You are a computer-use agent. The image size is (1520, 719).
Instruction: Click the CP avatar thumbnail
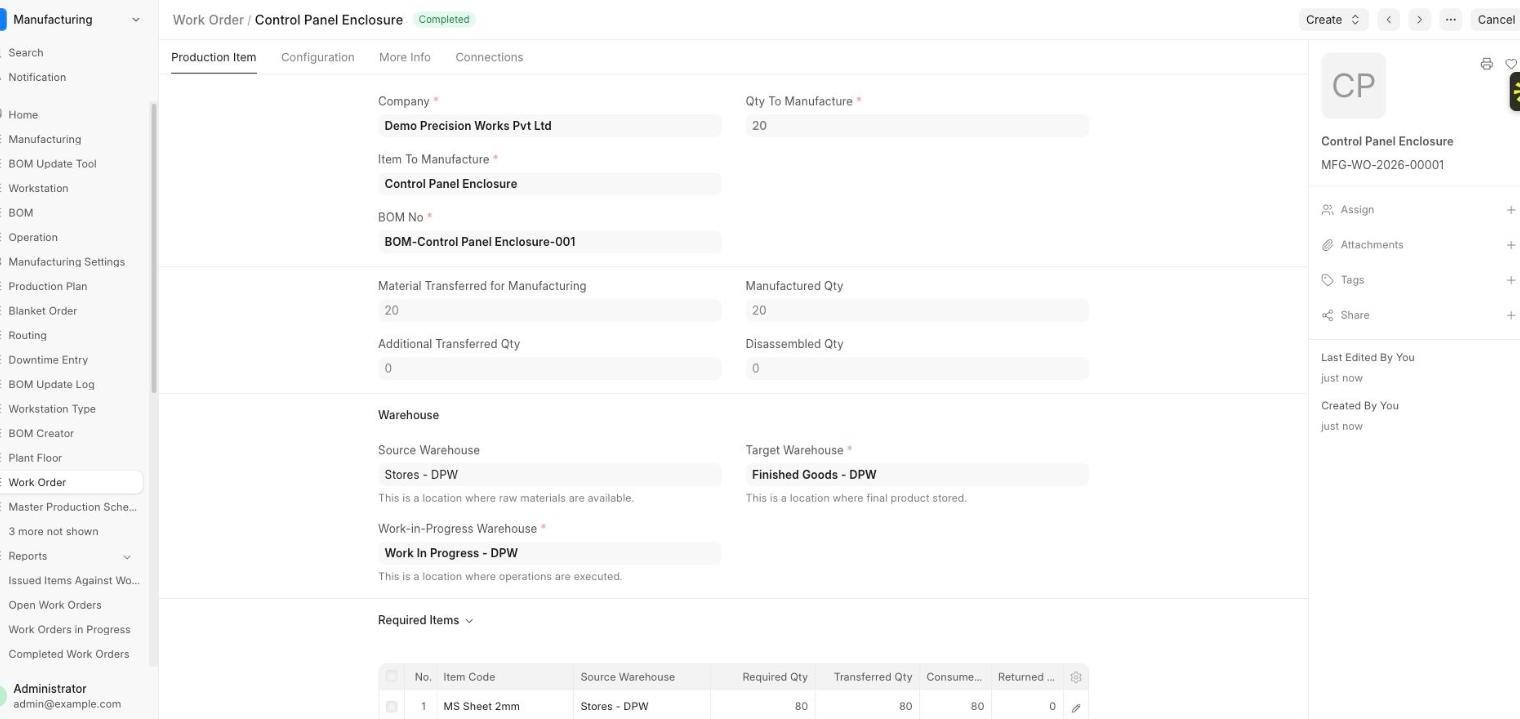pos(1353,85)
